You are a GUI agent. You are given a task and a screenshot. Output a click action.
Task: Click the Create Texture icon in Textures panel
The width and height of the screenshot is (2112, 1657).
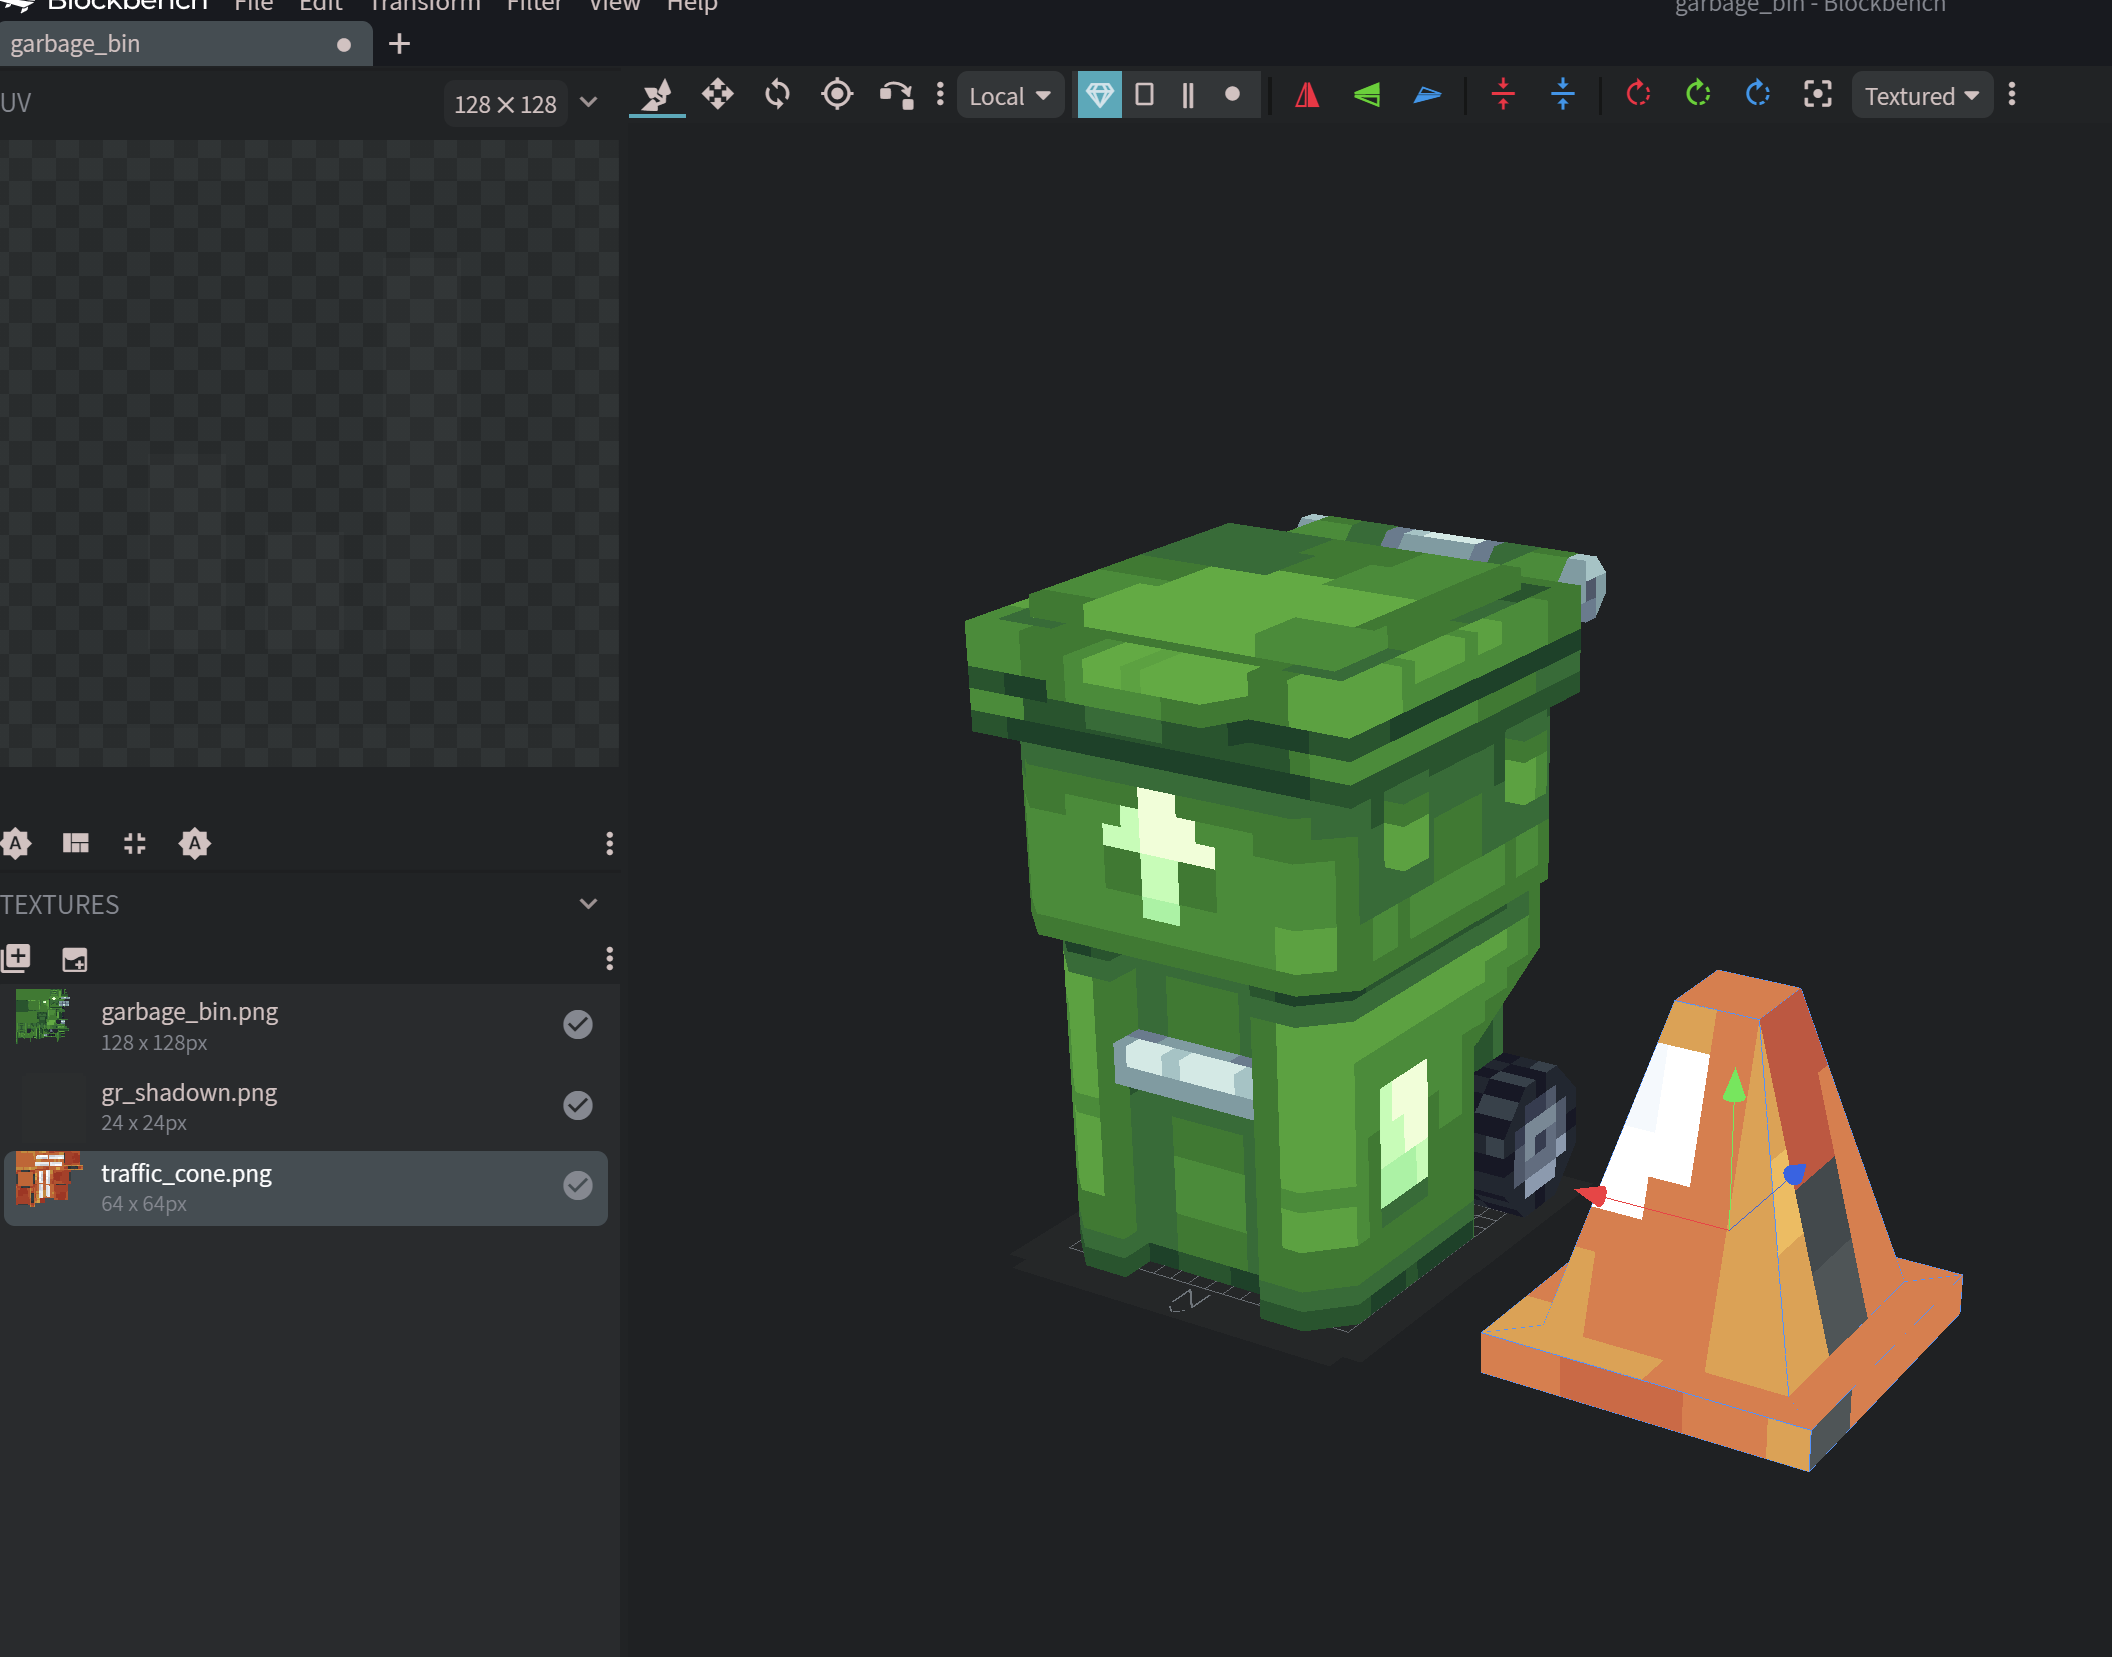coord(16,957)
